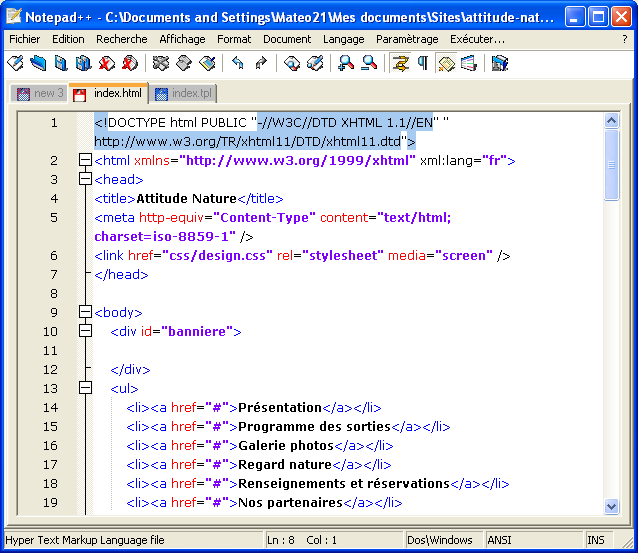638x553 pixels.
Task: Click the Undo arrow icon
Action: pyautogui.click(x=238, y=63)
